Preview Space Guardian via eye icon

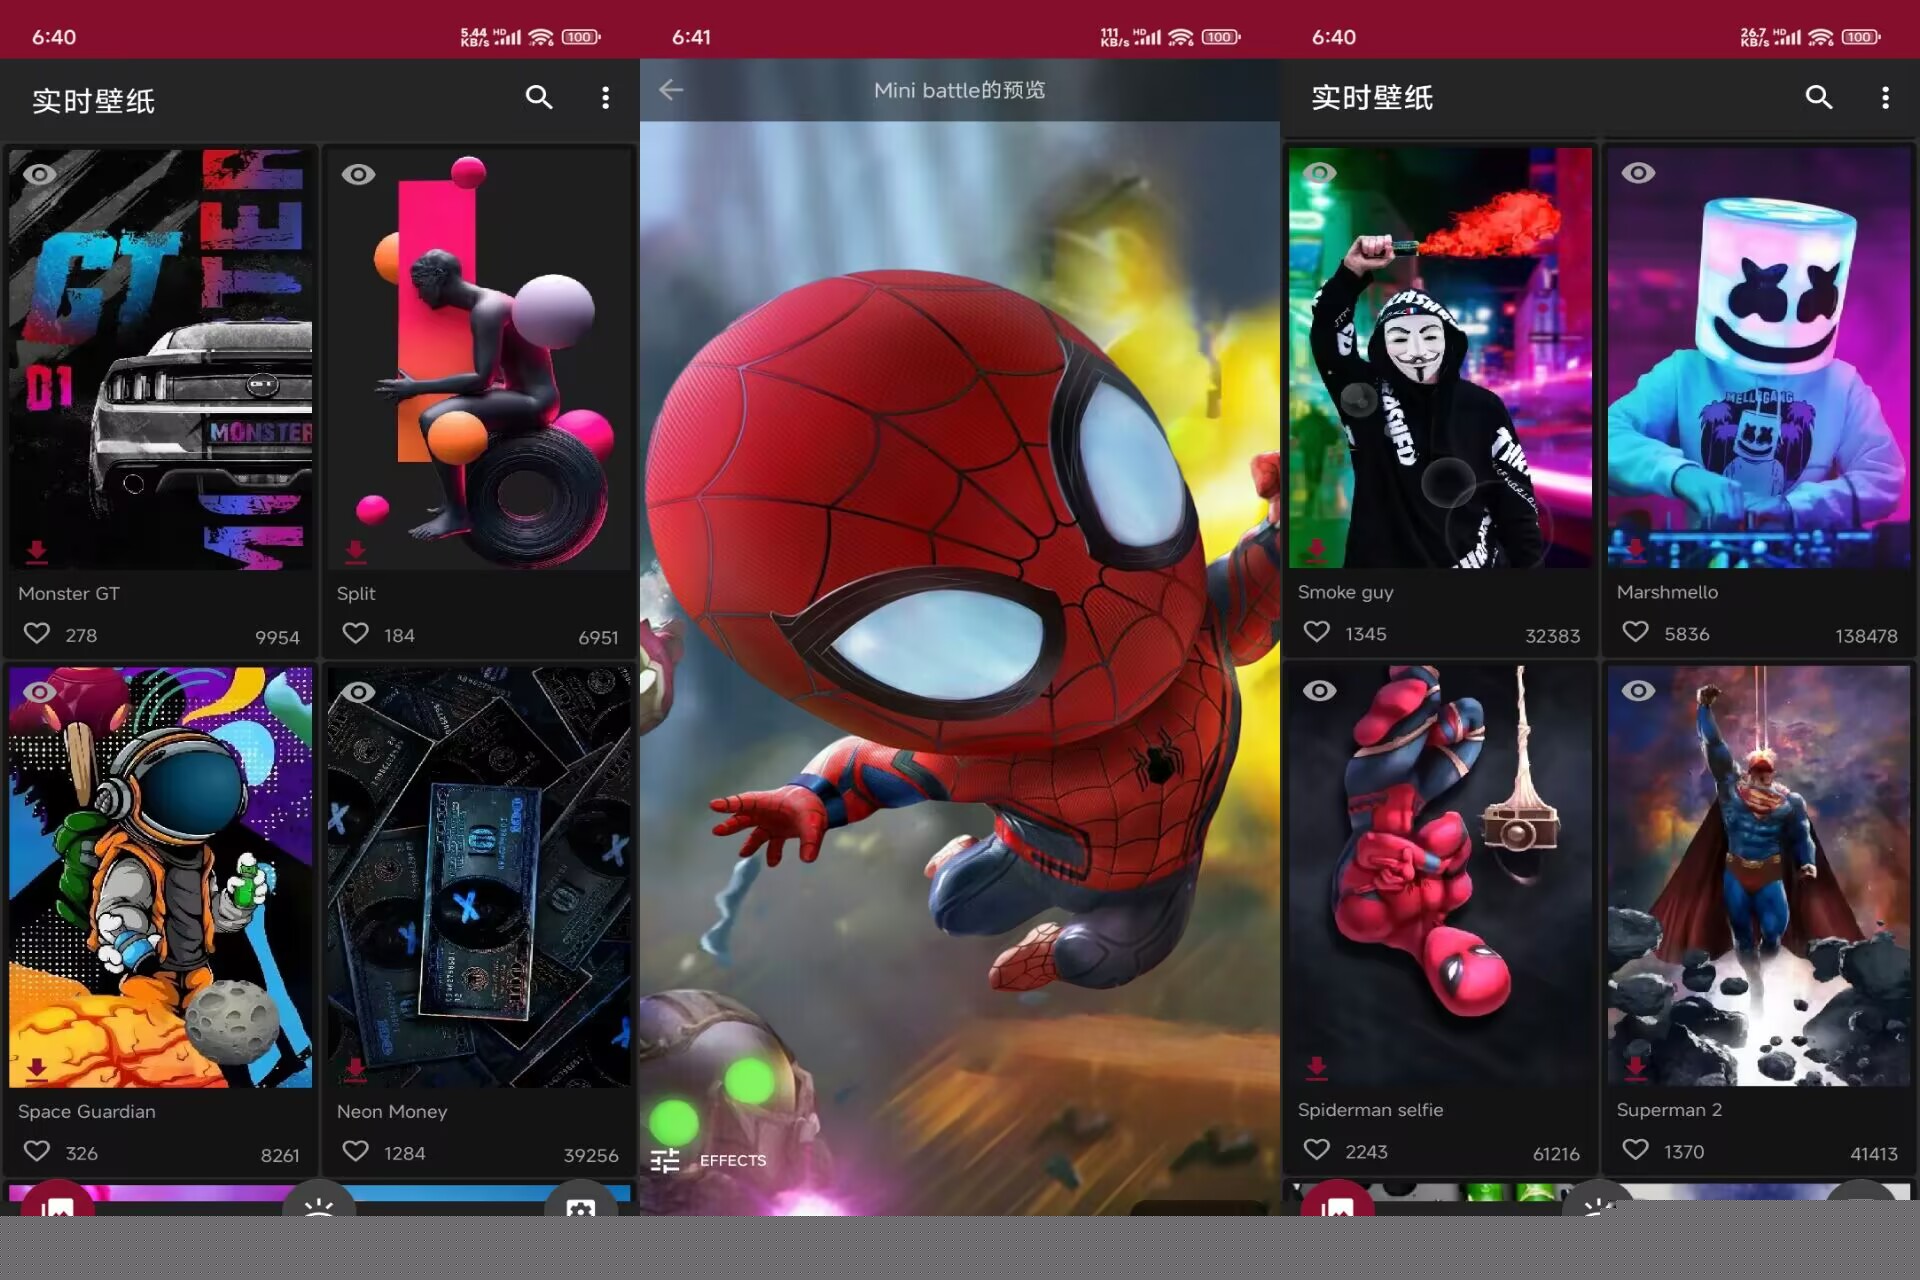[x=40, y=692]
